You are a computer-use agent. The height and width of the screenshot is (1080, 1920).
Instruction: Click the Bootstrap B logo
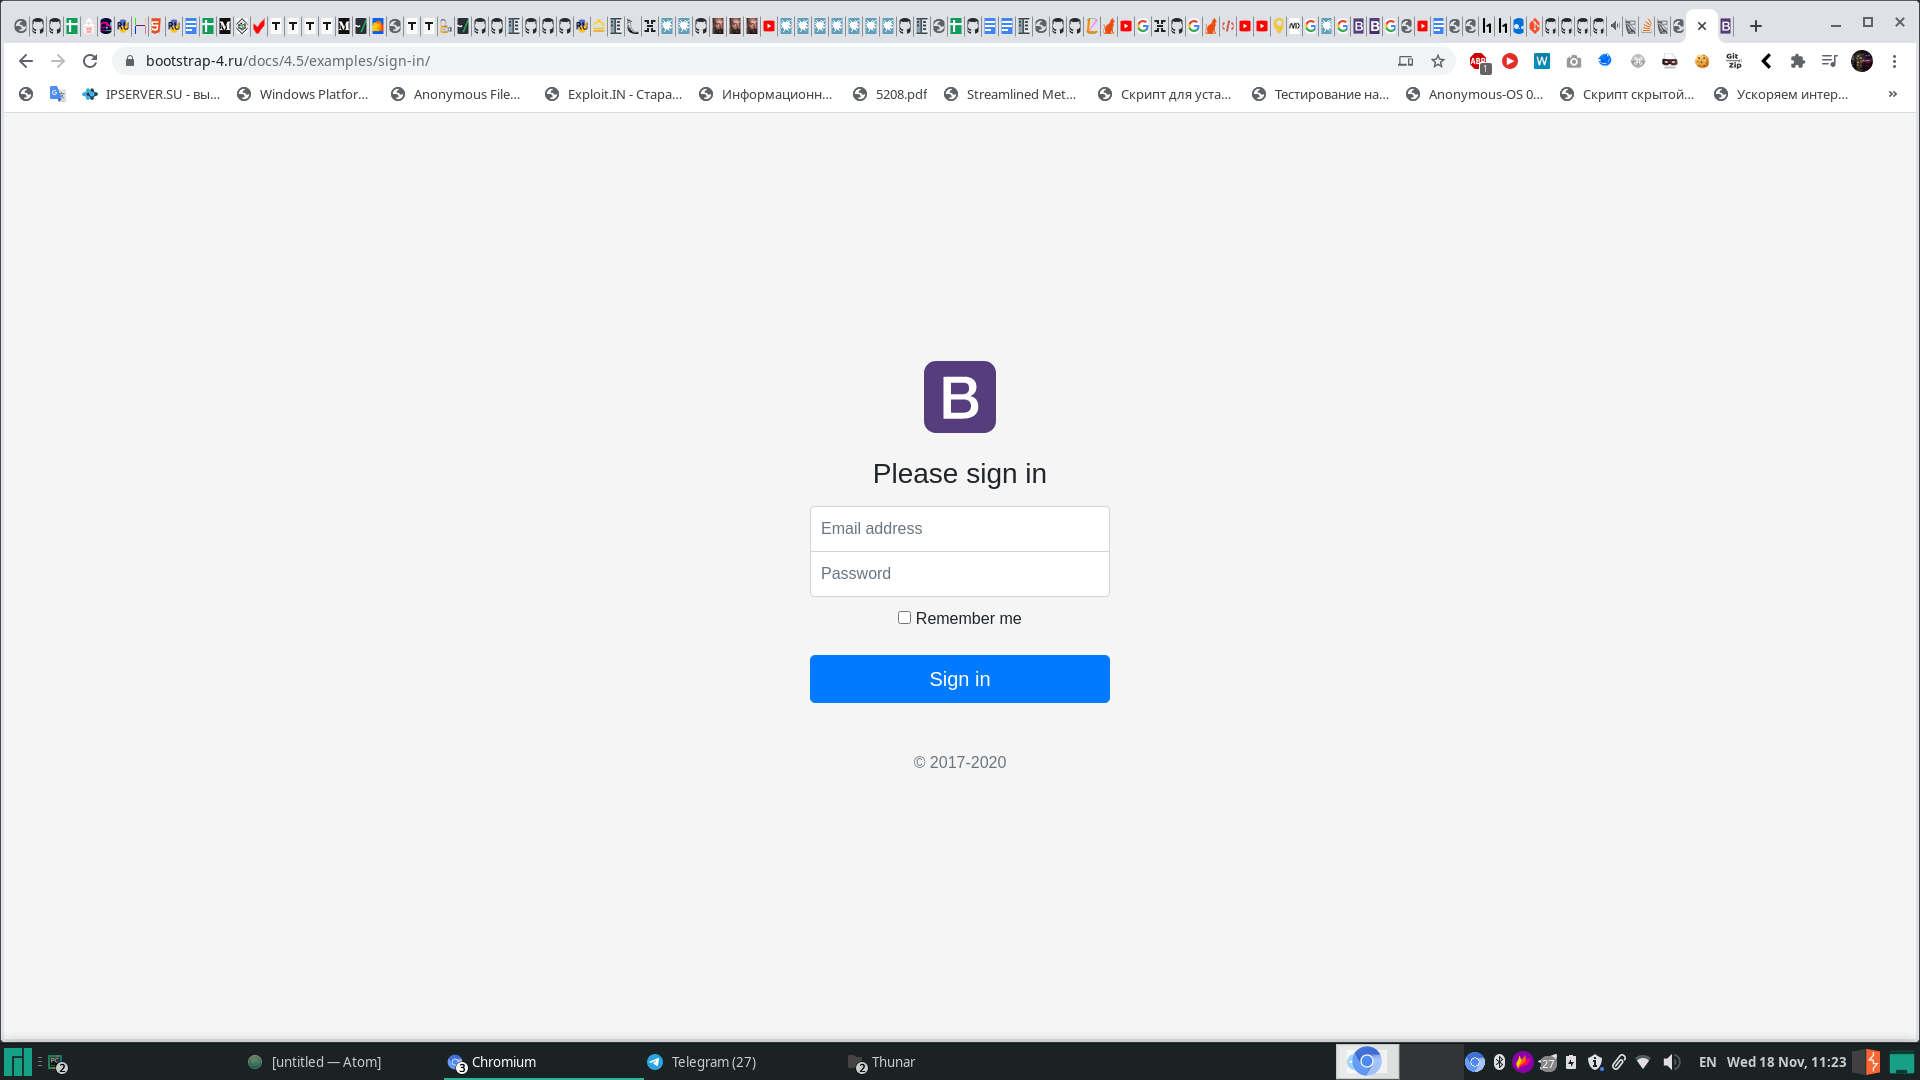[x=960, y=397]
